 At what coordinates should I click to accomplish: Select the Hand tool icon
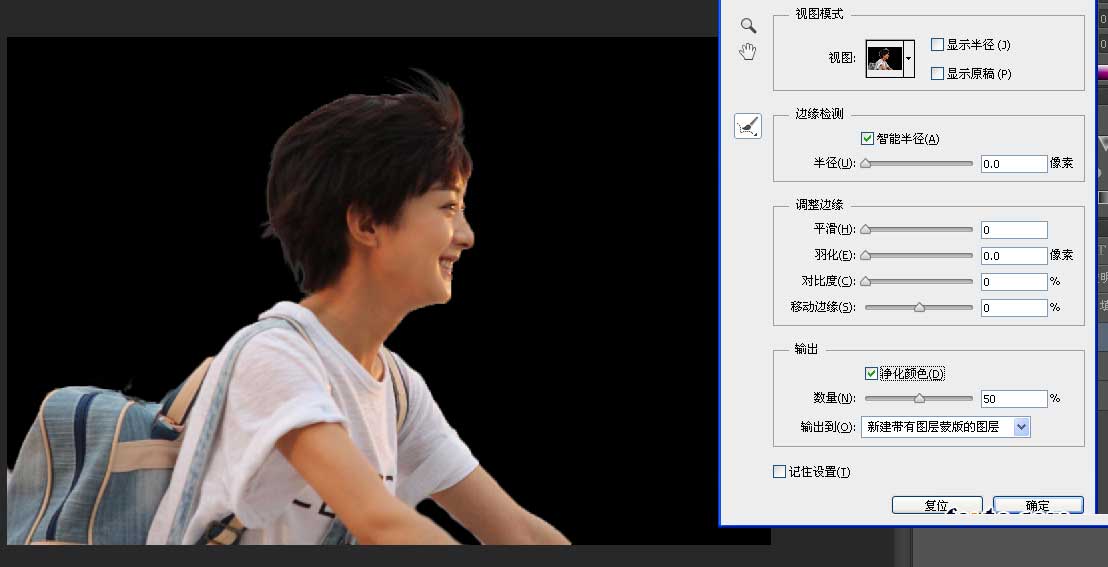point(748,52)
